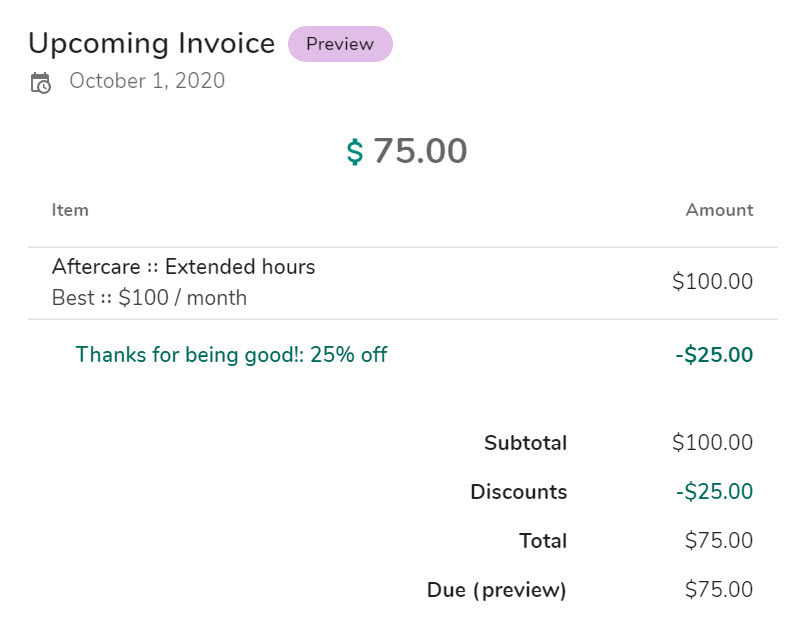Click the Total label
Image resolution: width=807 pixels, height=626 pixels.
tap(543, 541)
